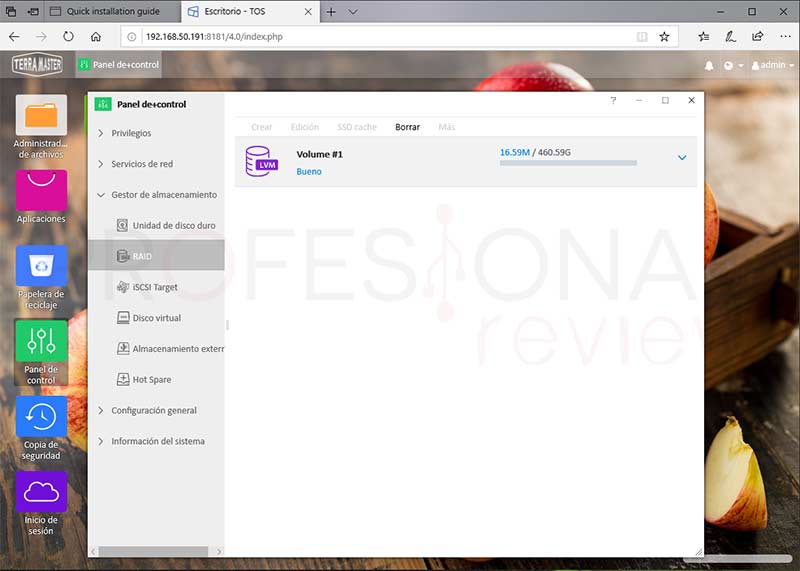800x571 pixels.
Task: Add page to favorites star
Action: click(664, 37)
